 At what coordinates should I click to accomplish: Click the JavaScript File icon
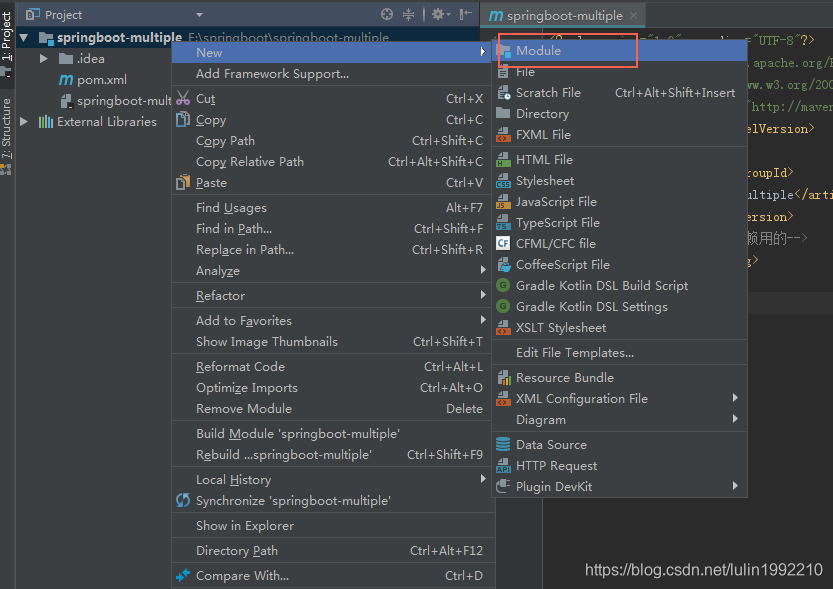503,202
